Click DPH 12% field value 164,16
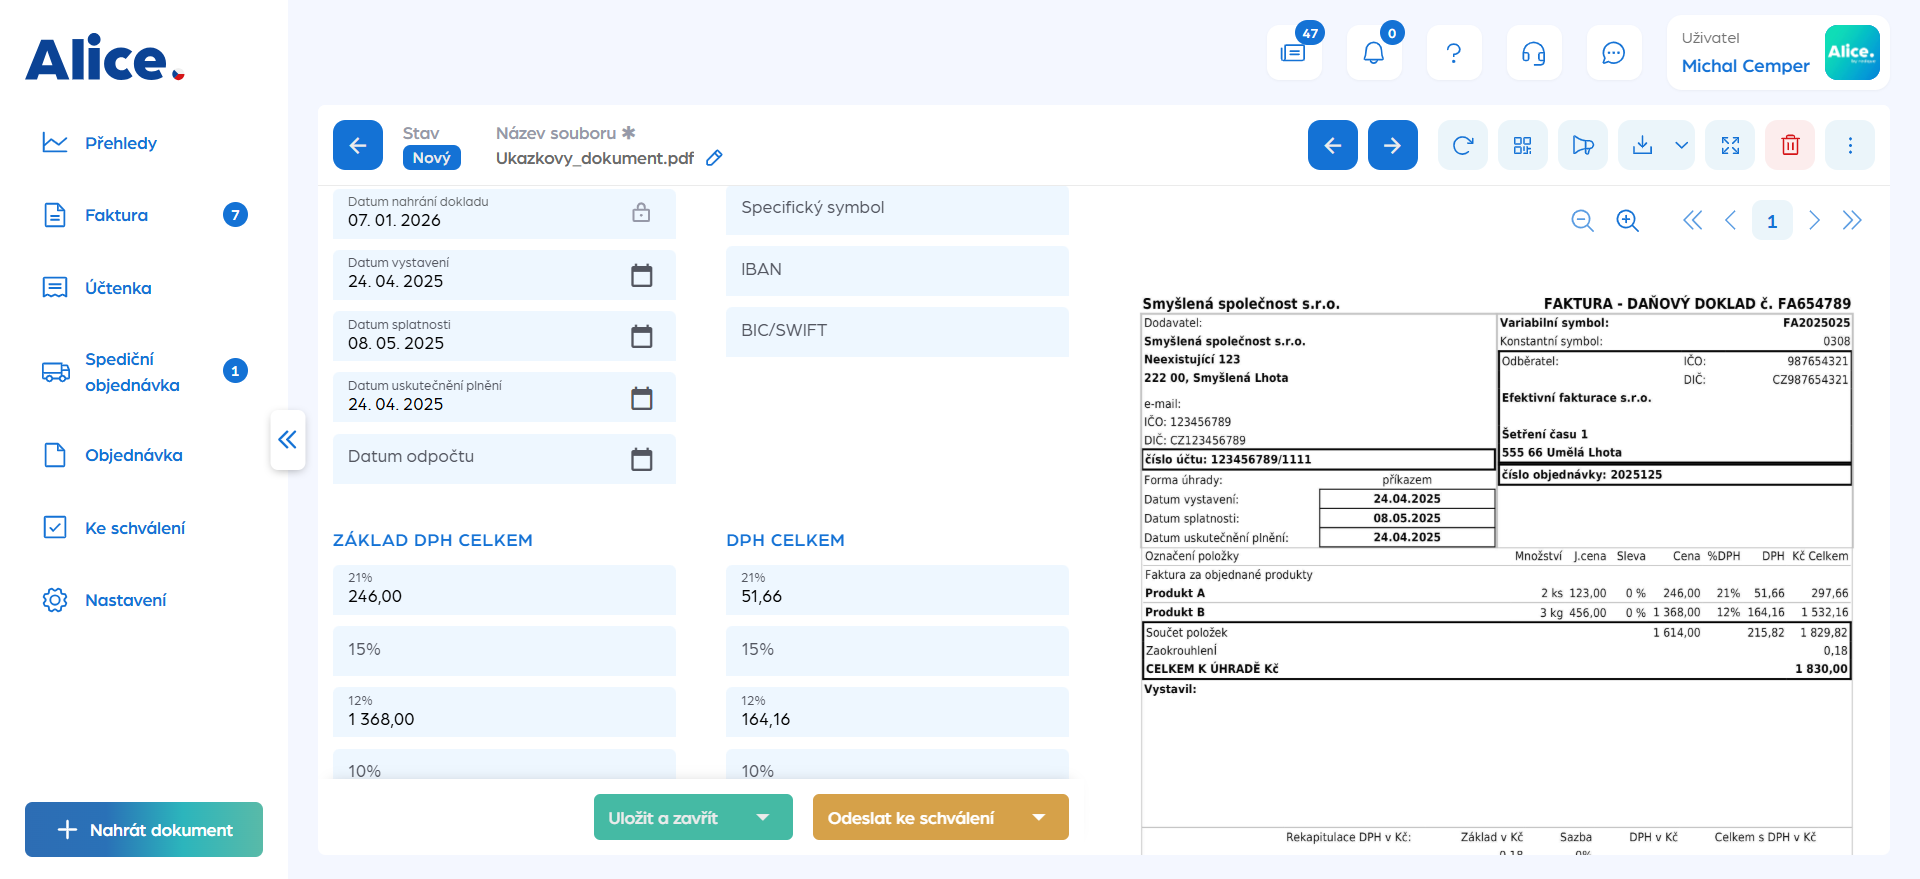The height and width of the screenshot is (879, 1920). click(897, 712)
